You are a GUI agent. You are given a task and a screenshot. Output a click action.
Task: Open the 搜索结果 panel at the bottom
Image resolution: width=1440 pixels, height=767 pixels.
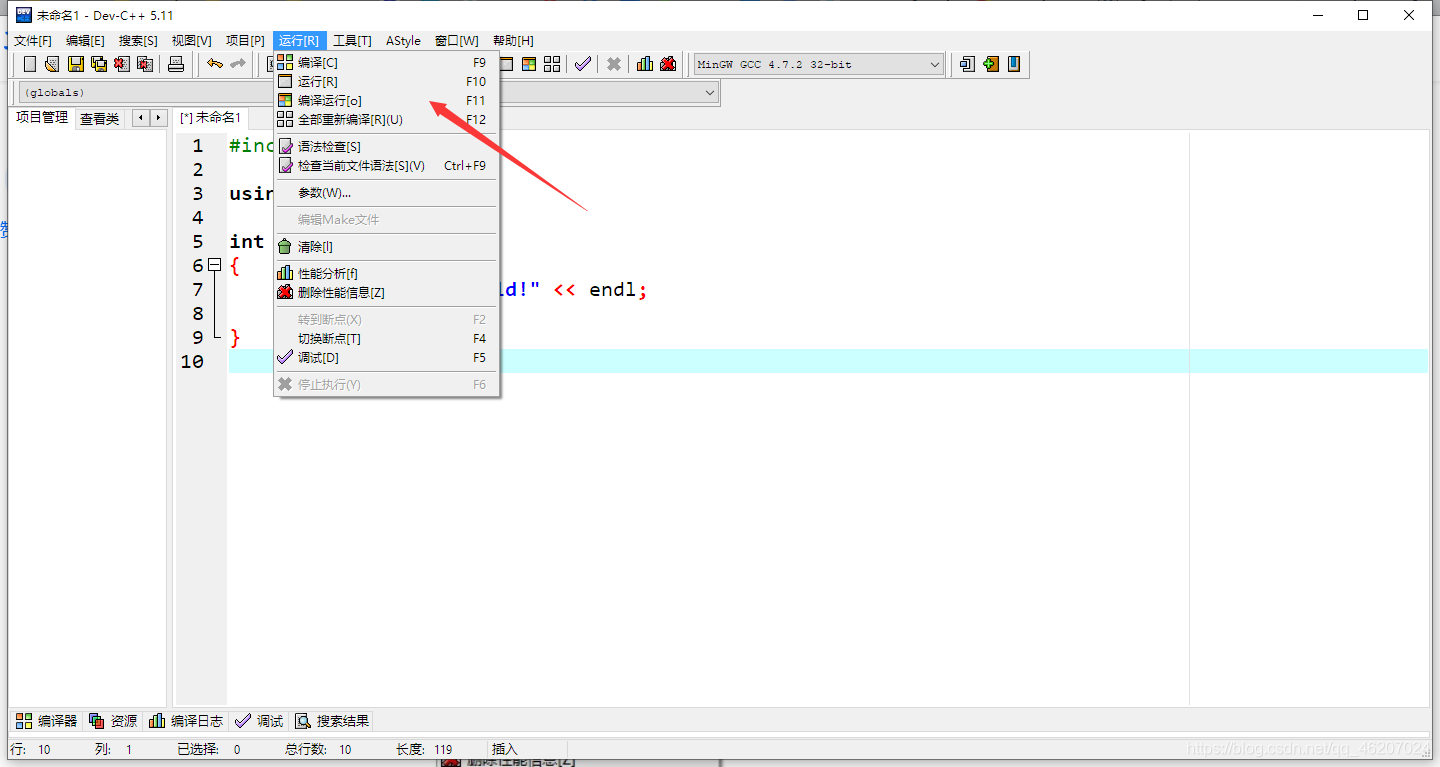(x=332, y=720)
